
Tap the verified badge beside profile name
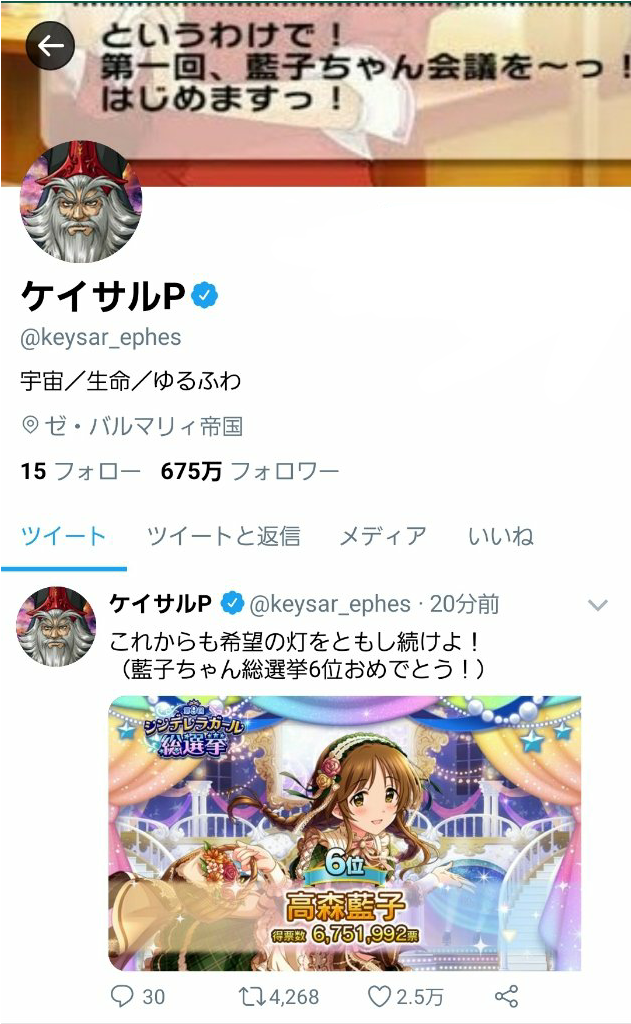pyautogui.click(x=205, y=296)
